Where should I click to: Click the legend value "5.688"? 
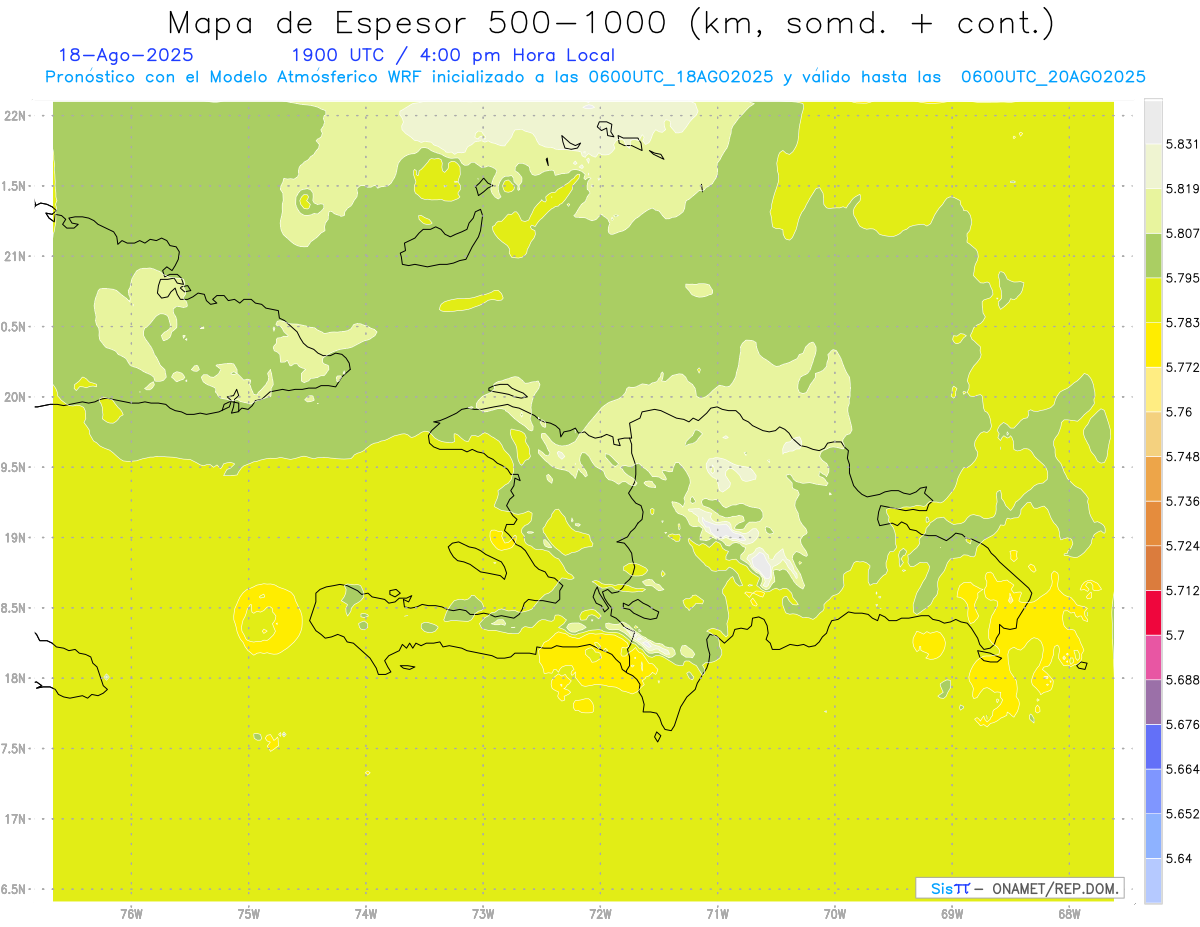1182,680
